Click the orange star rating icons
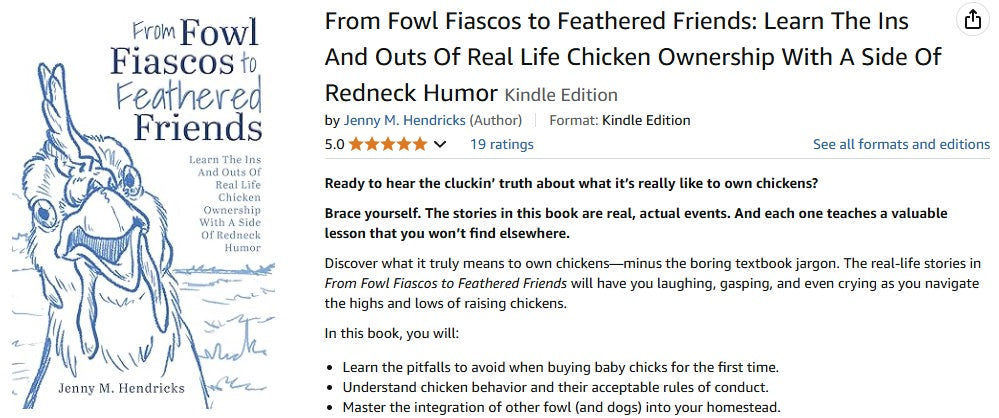Screen dimensions: 999x418 coord(388,144)
